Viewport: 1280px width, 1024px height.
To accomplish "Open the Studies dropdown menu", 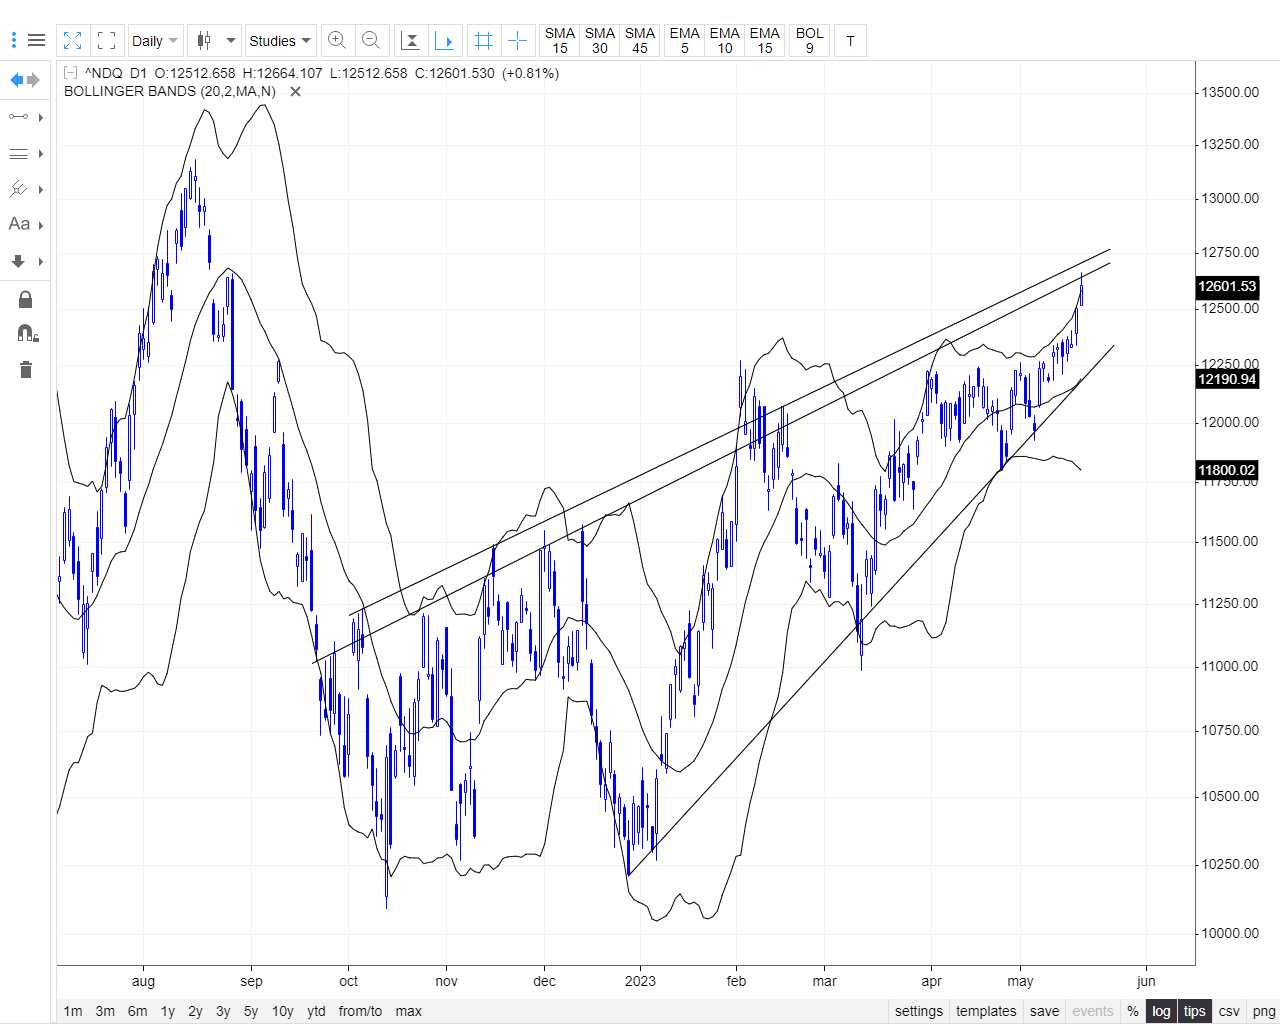I will tap(280, 41).
